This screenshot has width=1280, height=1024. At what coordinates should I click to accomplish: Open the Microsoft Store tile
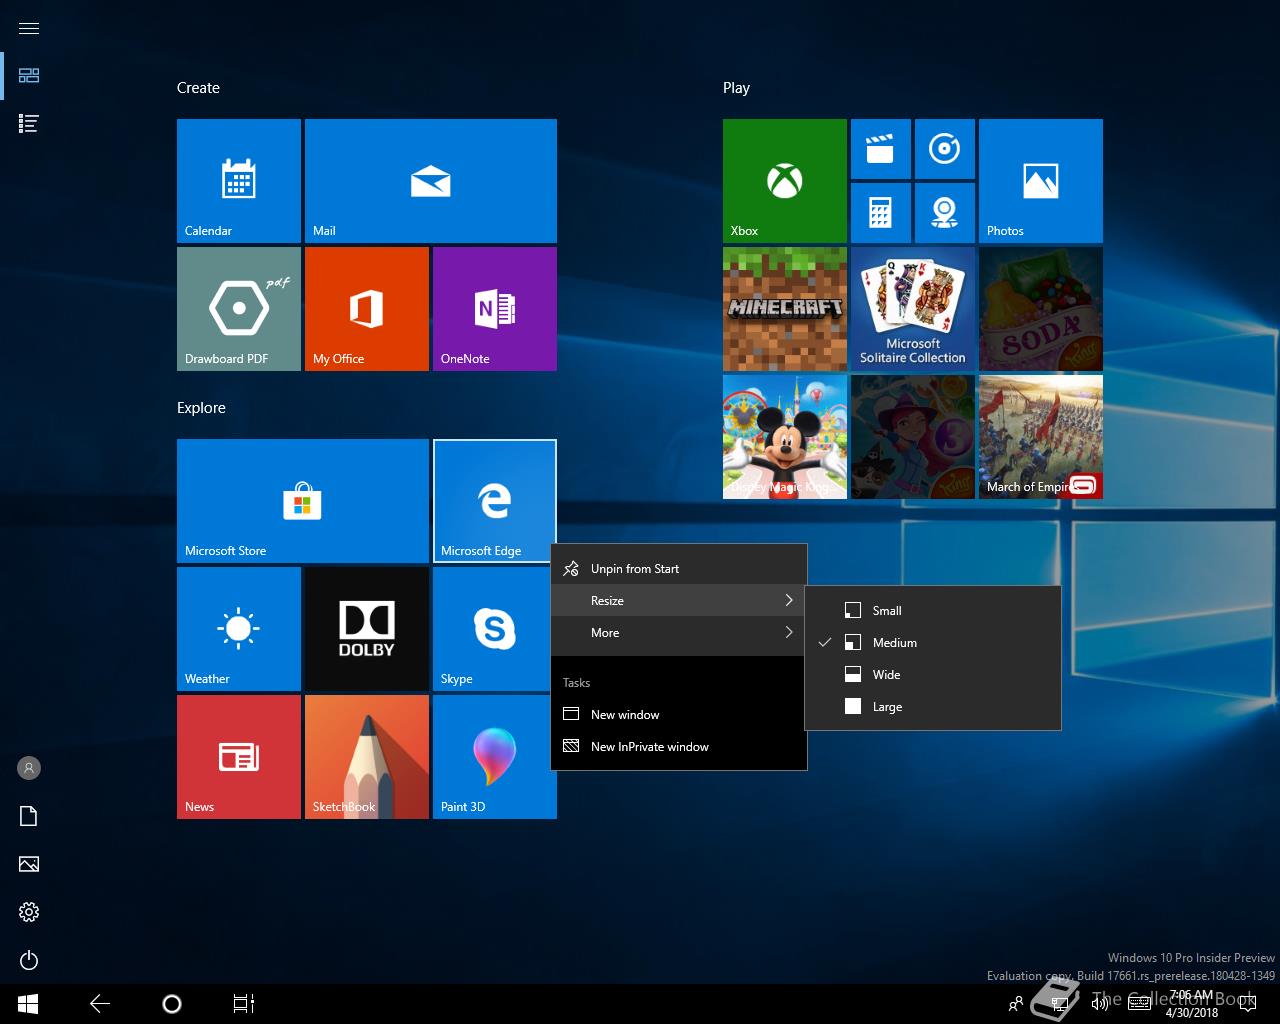[303, 501]
